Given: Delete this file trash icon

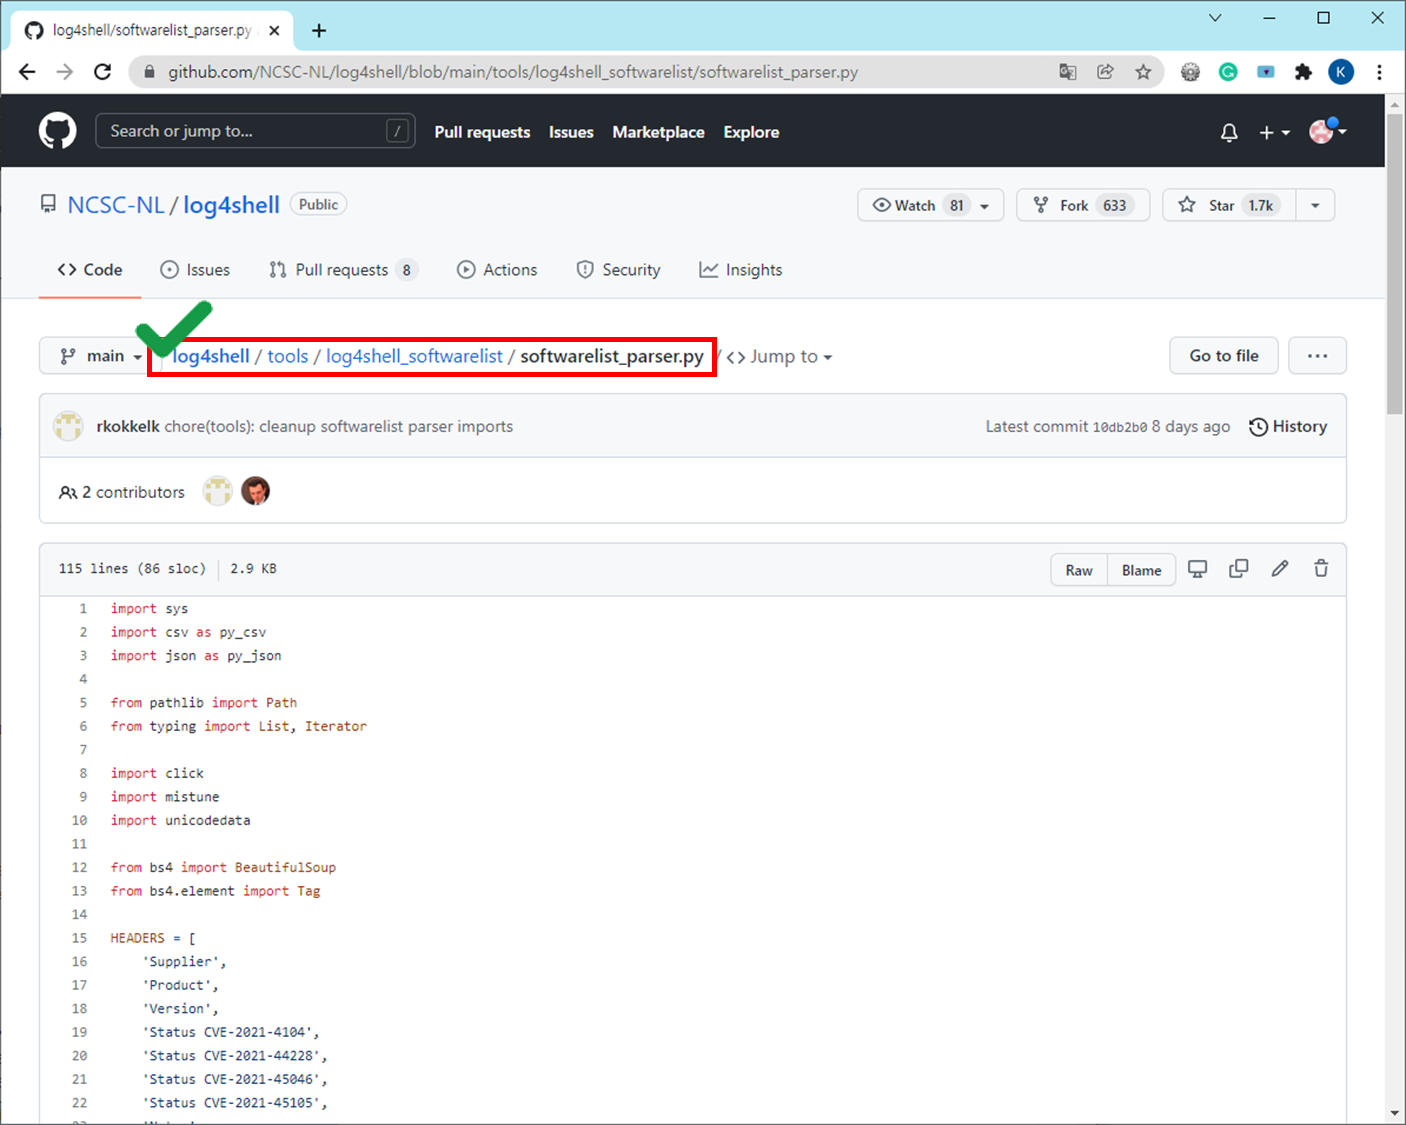Looking at the screenshot, I should click(1321, 569).
